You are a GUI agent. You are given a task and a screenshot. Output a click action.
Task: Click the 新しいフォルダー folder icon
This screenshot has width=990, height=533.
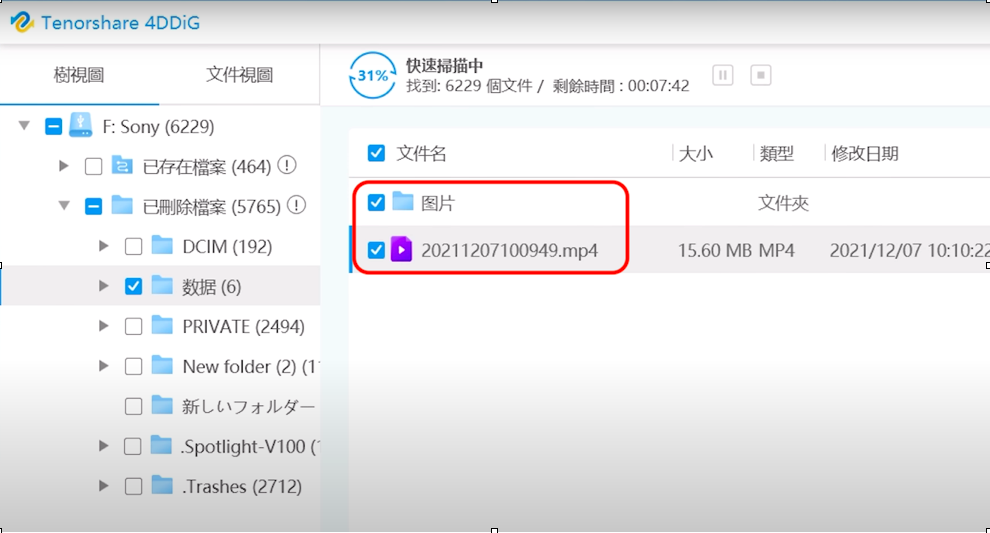coord(162,405)
